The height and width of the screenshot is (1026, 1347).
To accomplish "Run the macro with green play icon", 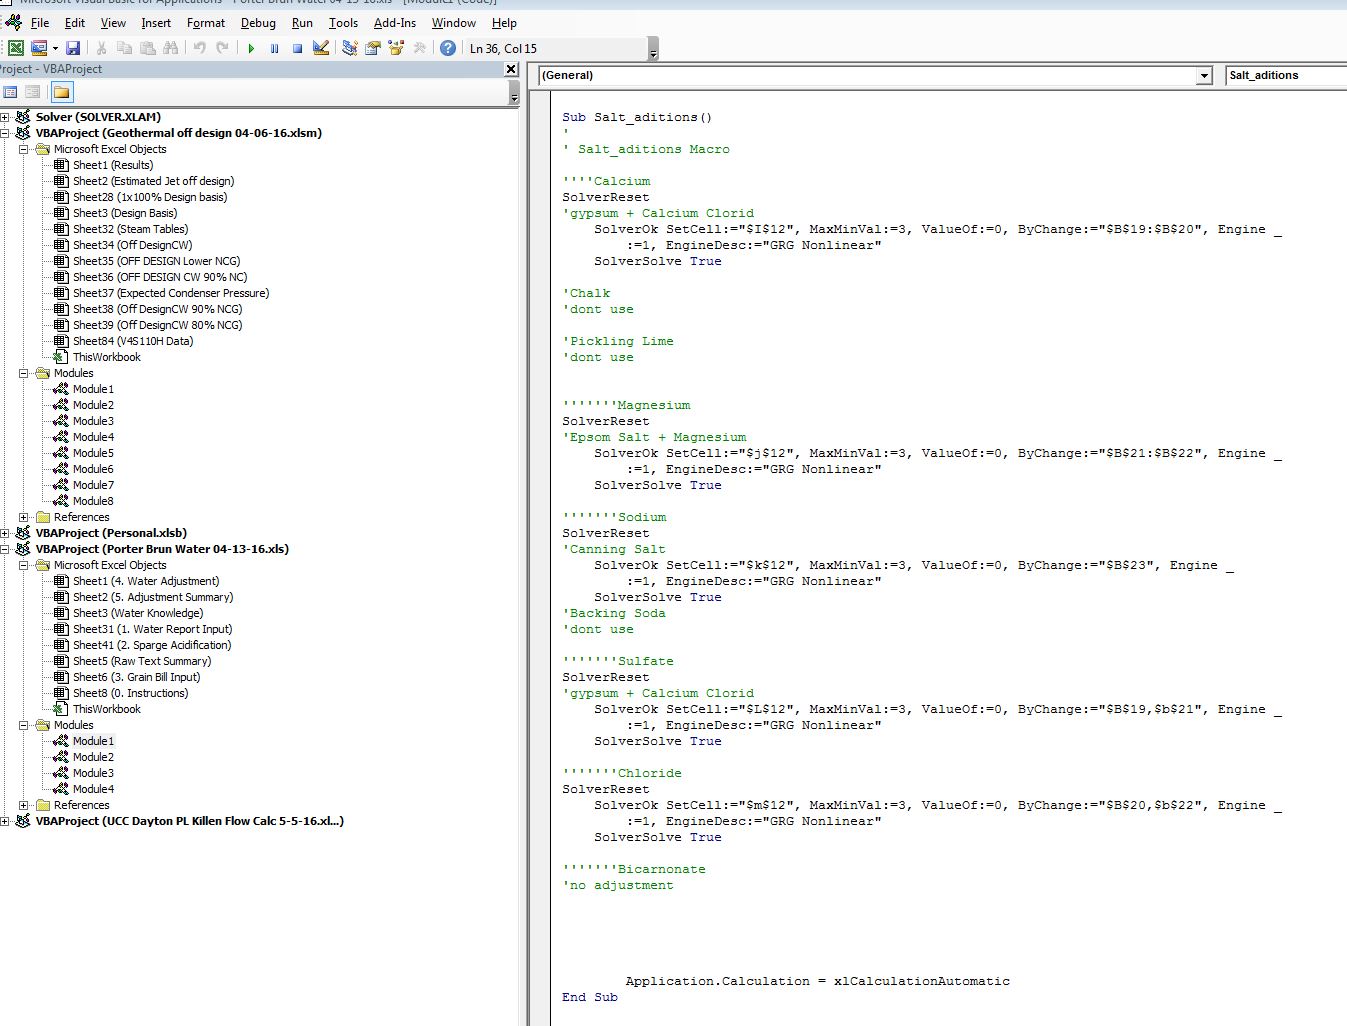I will pyautogui.click(x=251, y=48).
